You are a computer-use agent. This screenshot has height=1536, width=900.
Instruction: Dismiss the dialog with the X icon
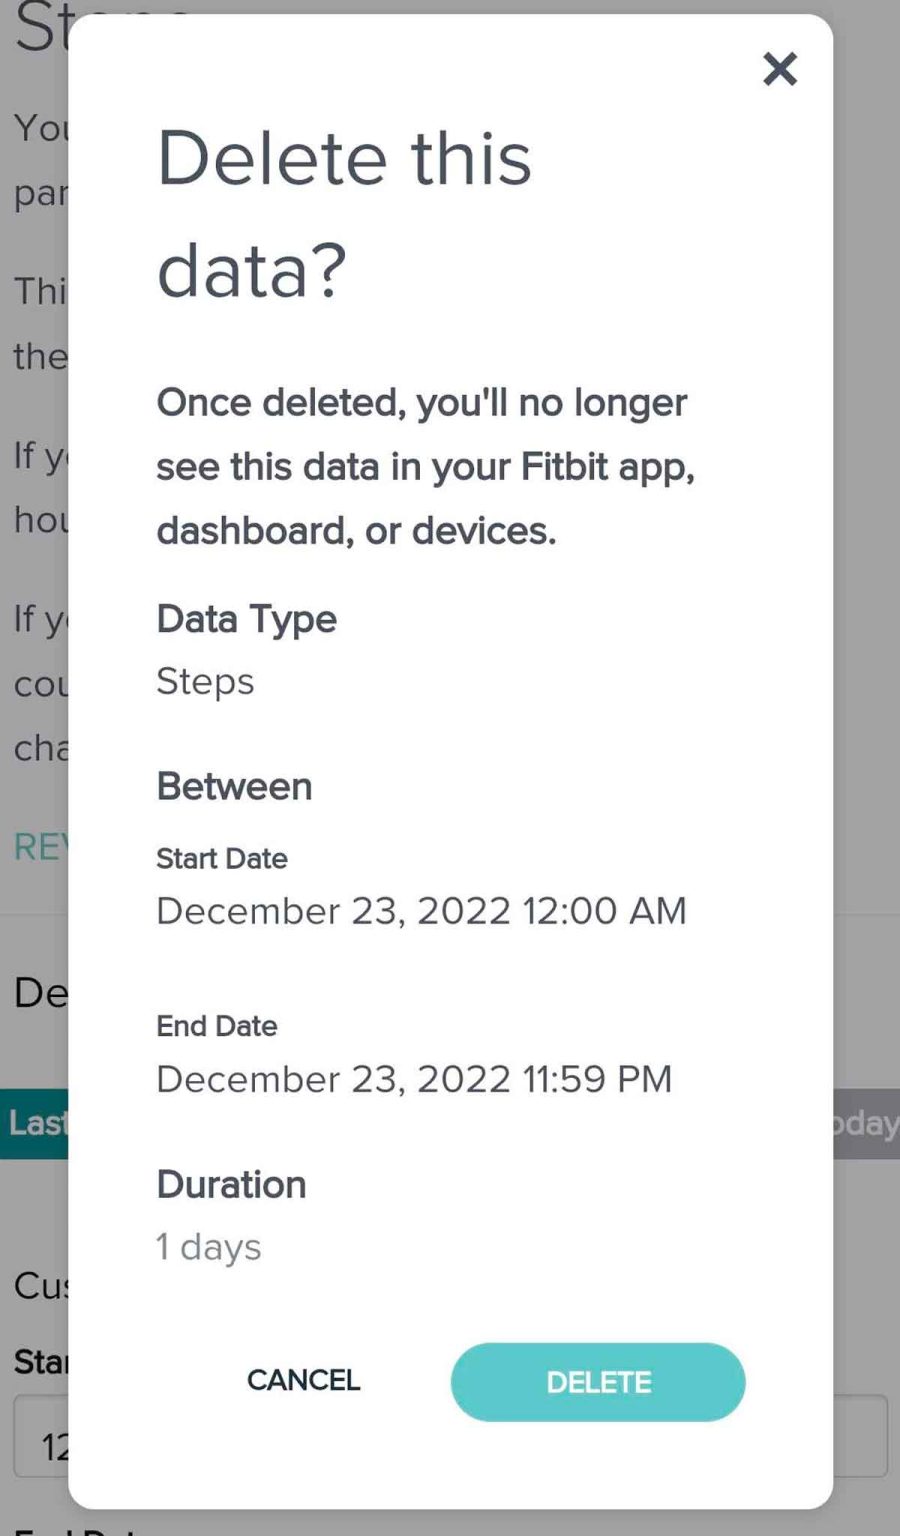coord(779,70)
